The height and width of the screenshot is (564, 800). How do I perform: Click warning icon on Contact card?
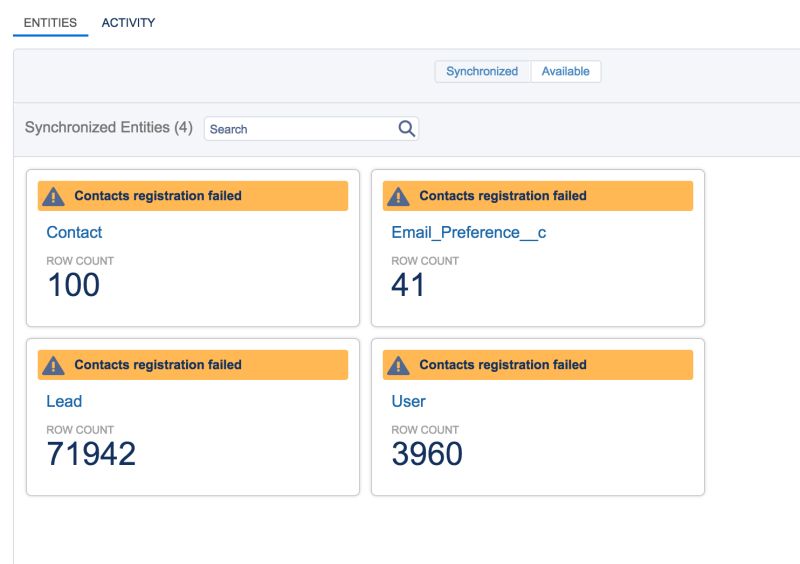coord(53,197)
